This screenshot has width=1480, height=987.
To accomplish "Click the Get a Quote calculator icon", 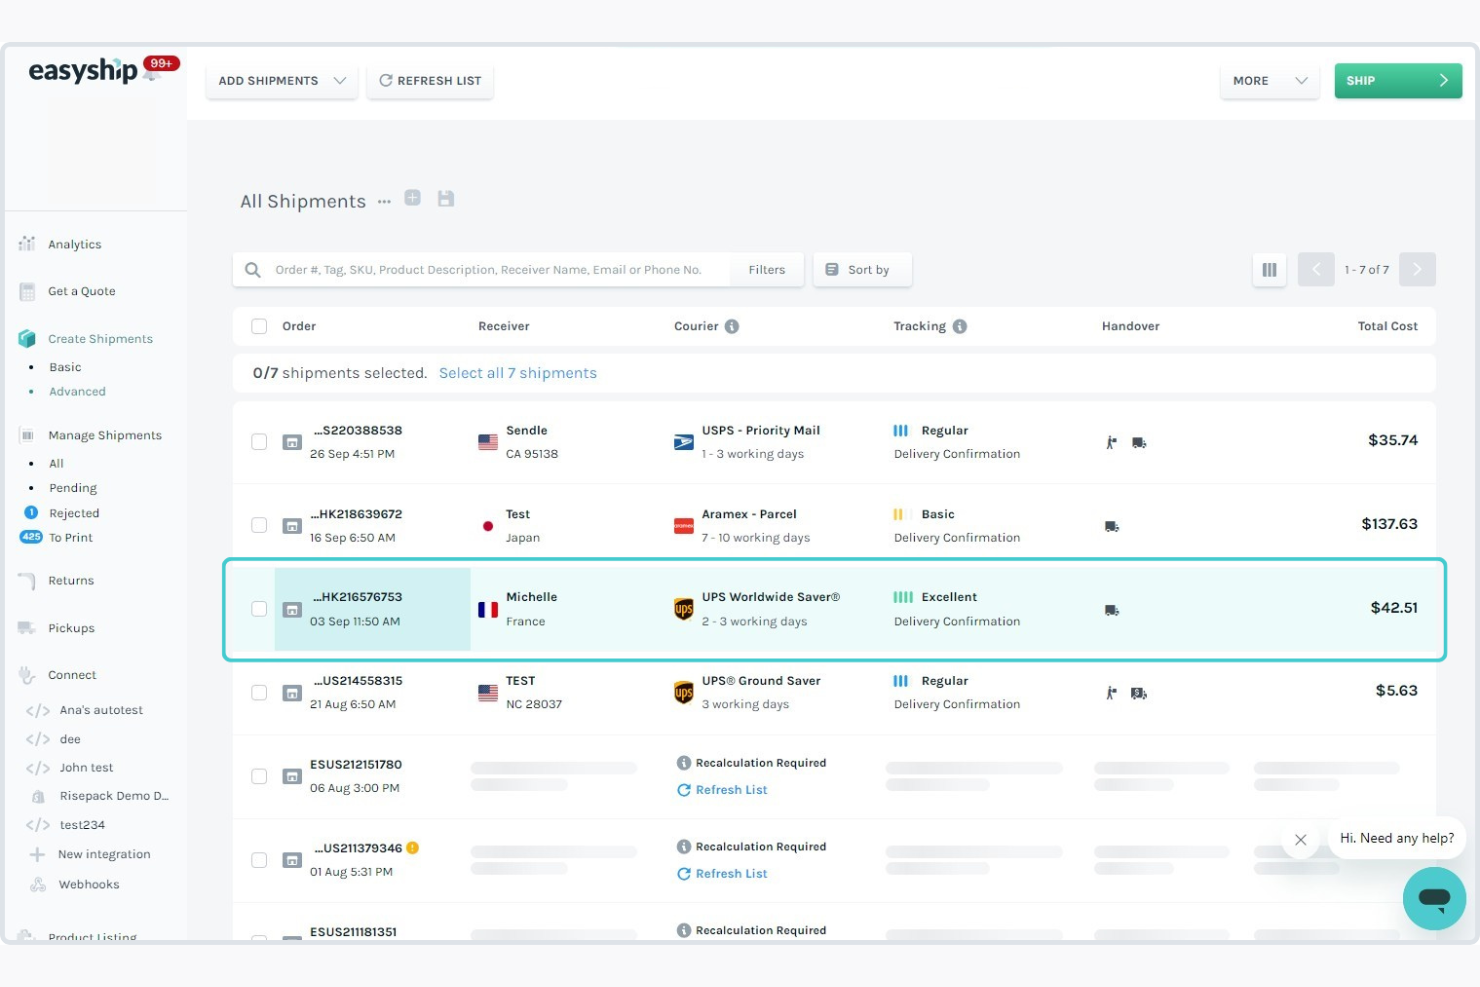I will [27, 291].
